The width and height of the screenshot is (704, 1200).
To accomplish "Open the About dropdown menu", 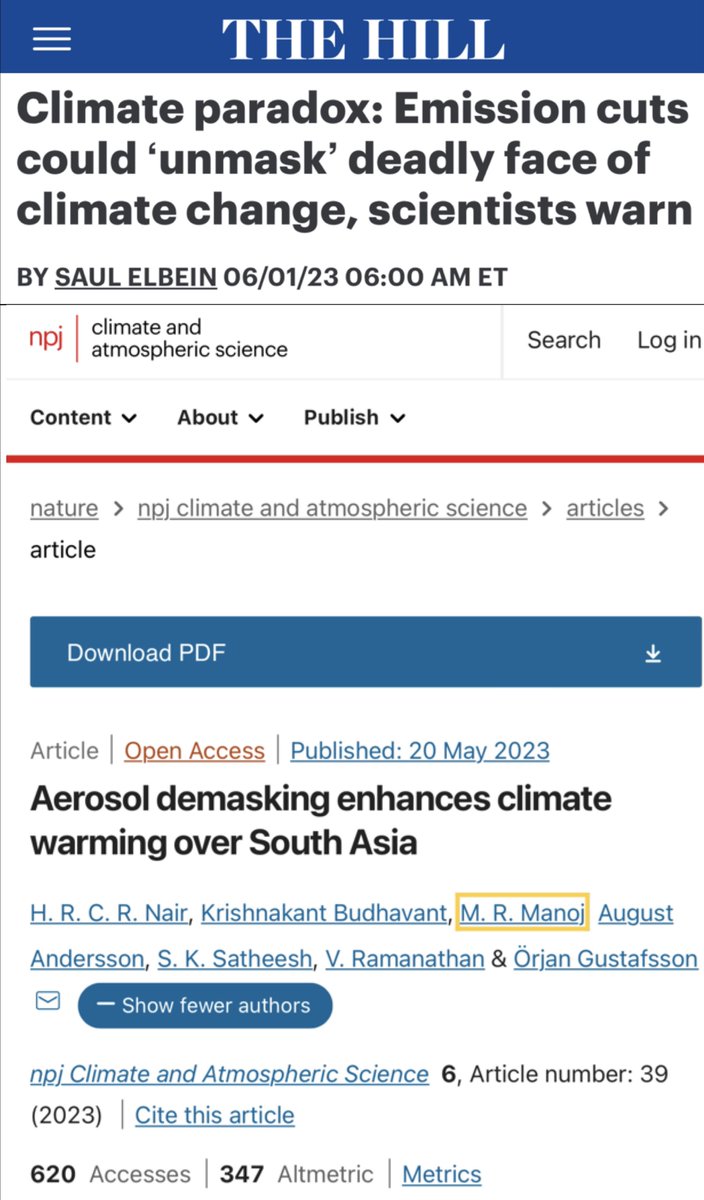I will 220,418.
